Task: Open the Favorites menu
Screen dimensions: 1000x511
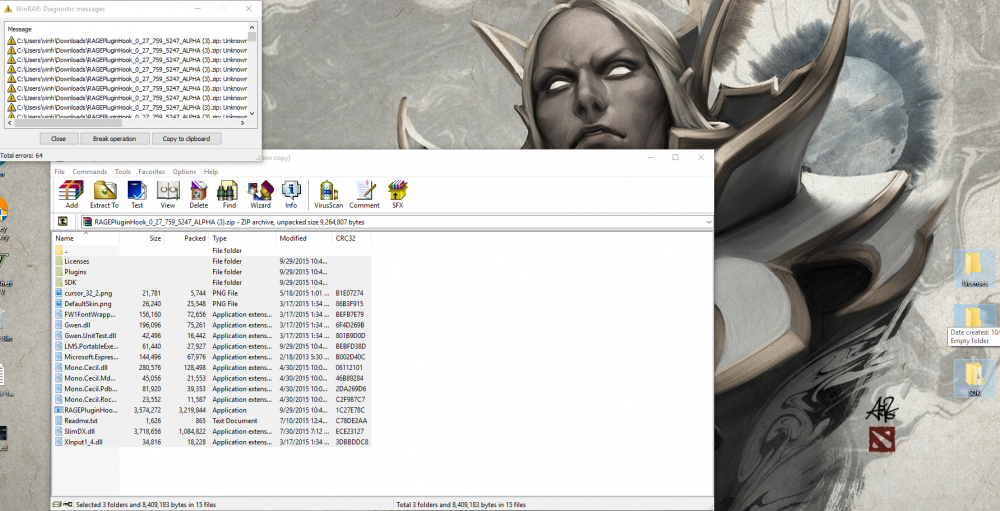Action: coord(151,172)
